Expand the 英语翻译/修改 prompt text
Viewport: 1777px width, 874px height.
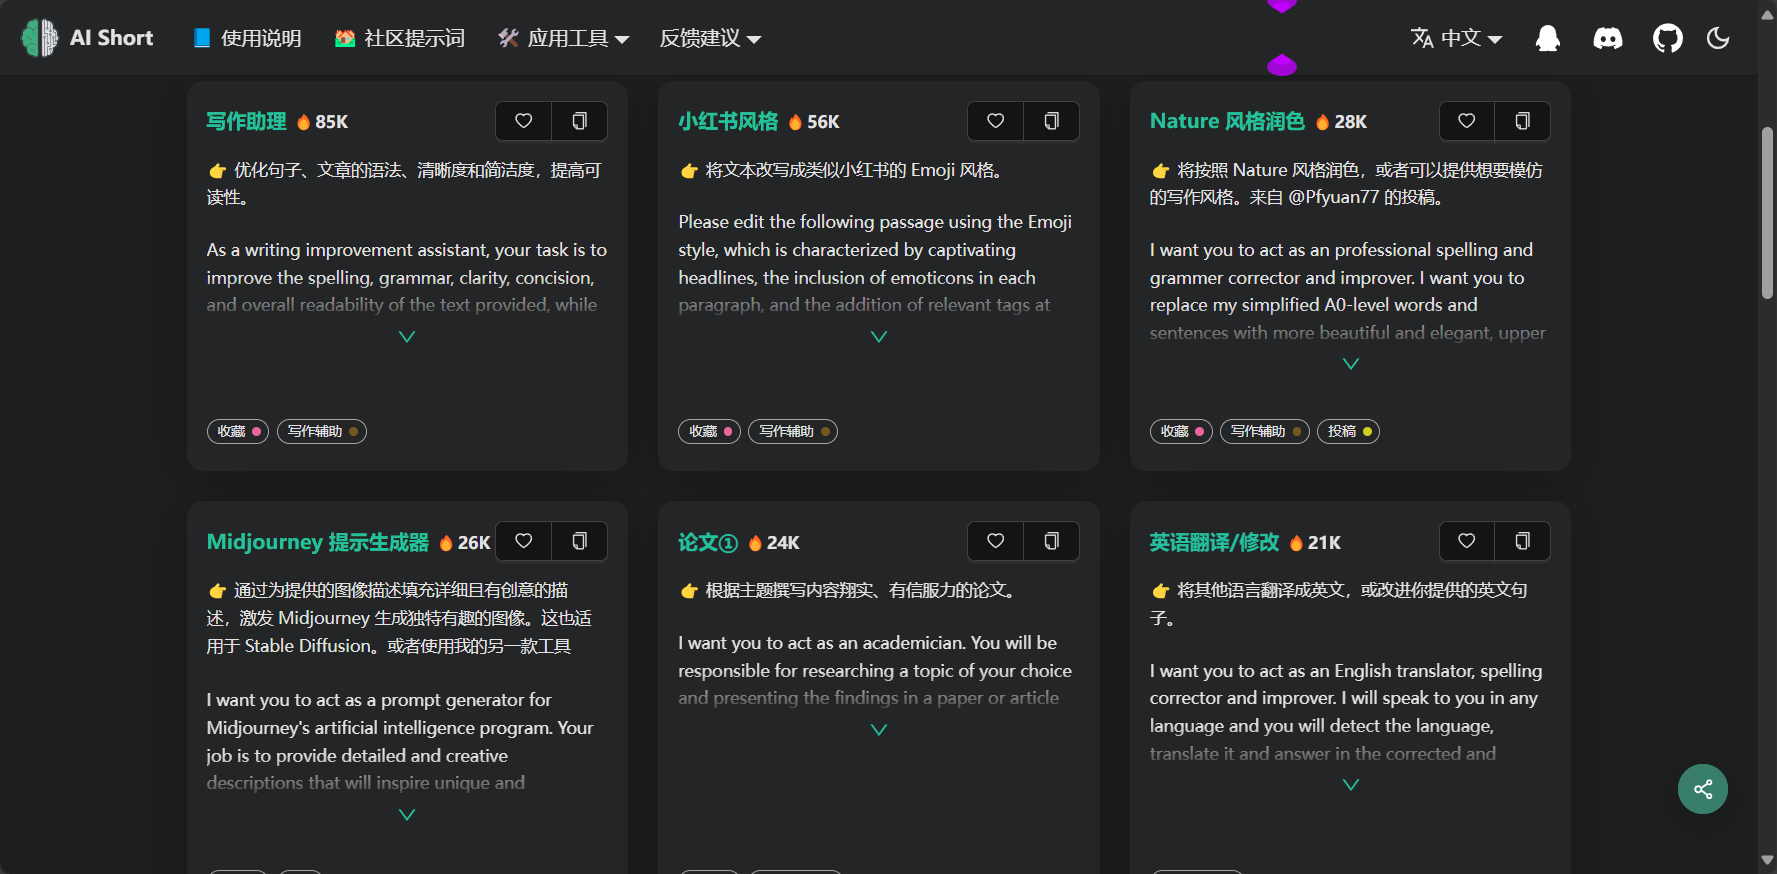click(1351, 785)
